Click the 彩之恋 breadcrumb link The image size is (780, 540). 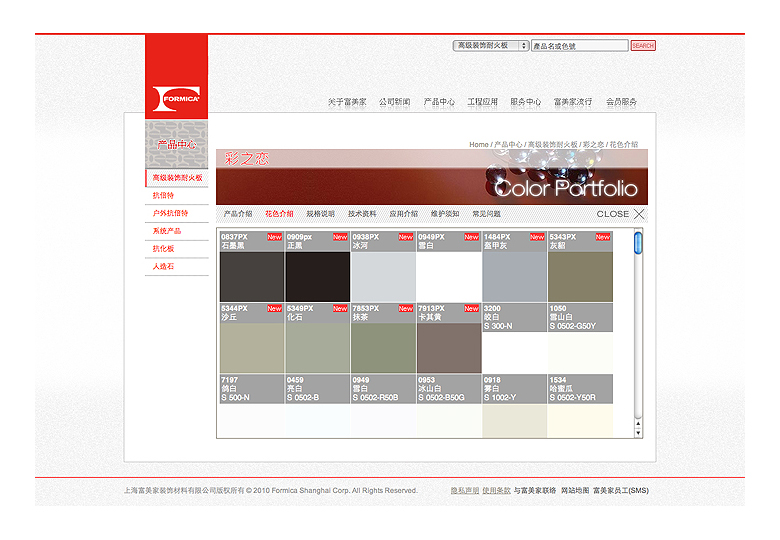pyautogui.click(x=593, y=145)
